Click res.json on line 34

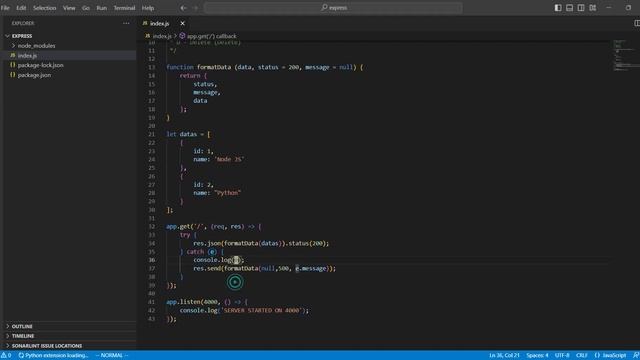[207, 244]
